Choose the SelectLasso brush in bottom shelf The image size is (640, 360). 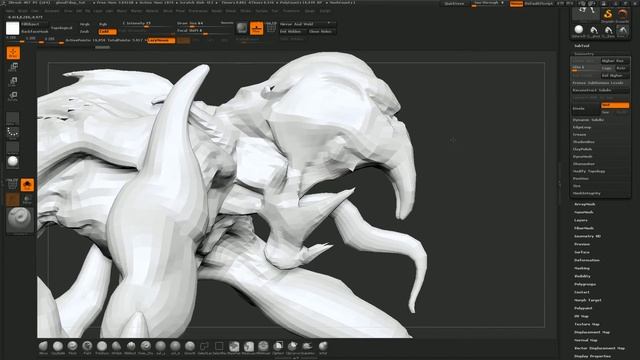(204, 348)
